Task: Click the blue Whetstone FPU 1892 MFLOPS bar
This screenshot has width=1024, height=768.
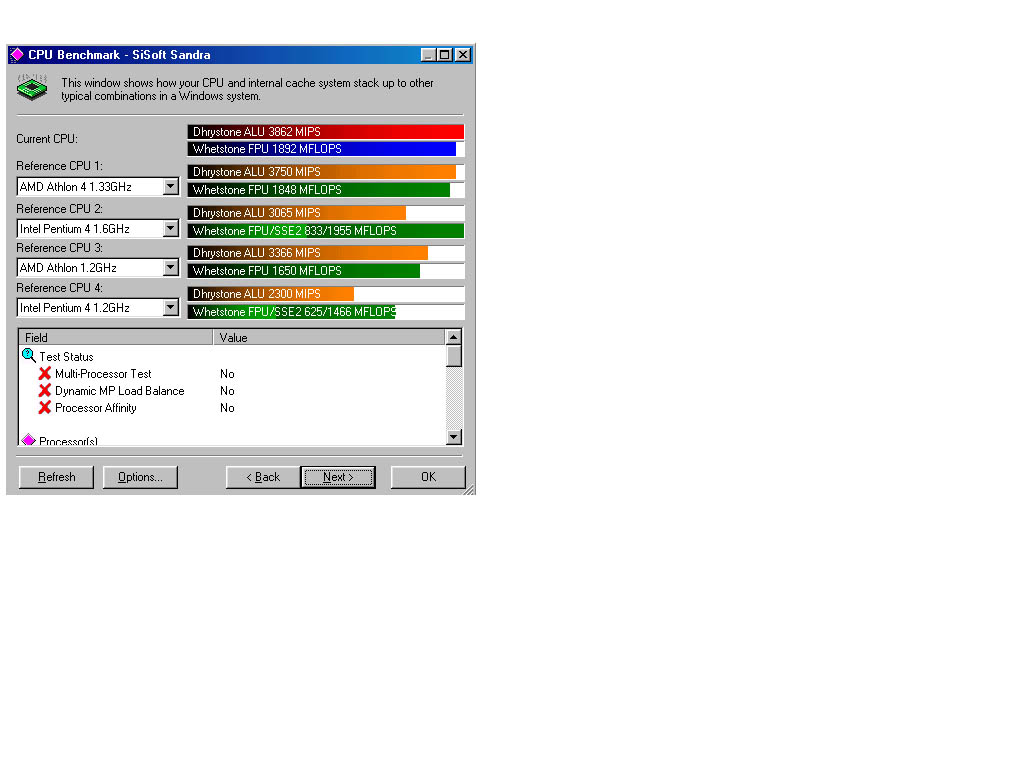Action: pos(322,149)
